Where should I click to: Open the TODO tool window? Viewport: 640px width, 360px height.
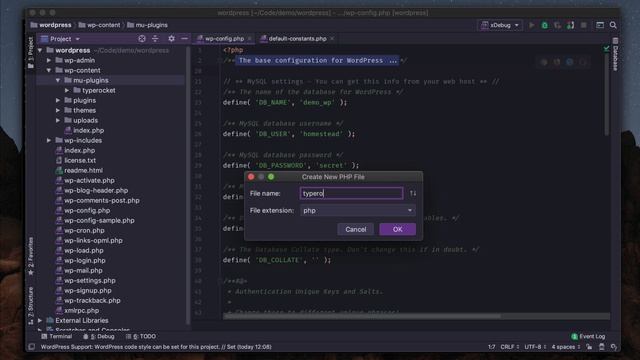[x=141, y=337]
